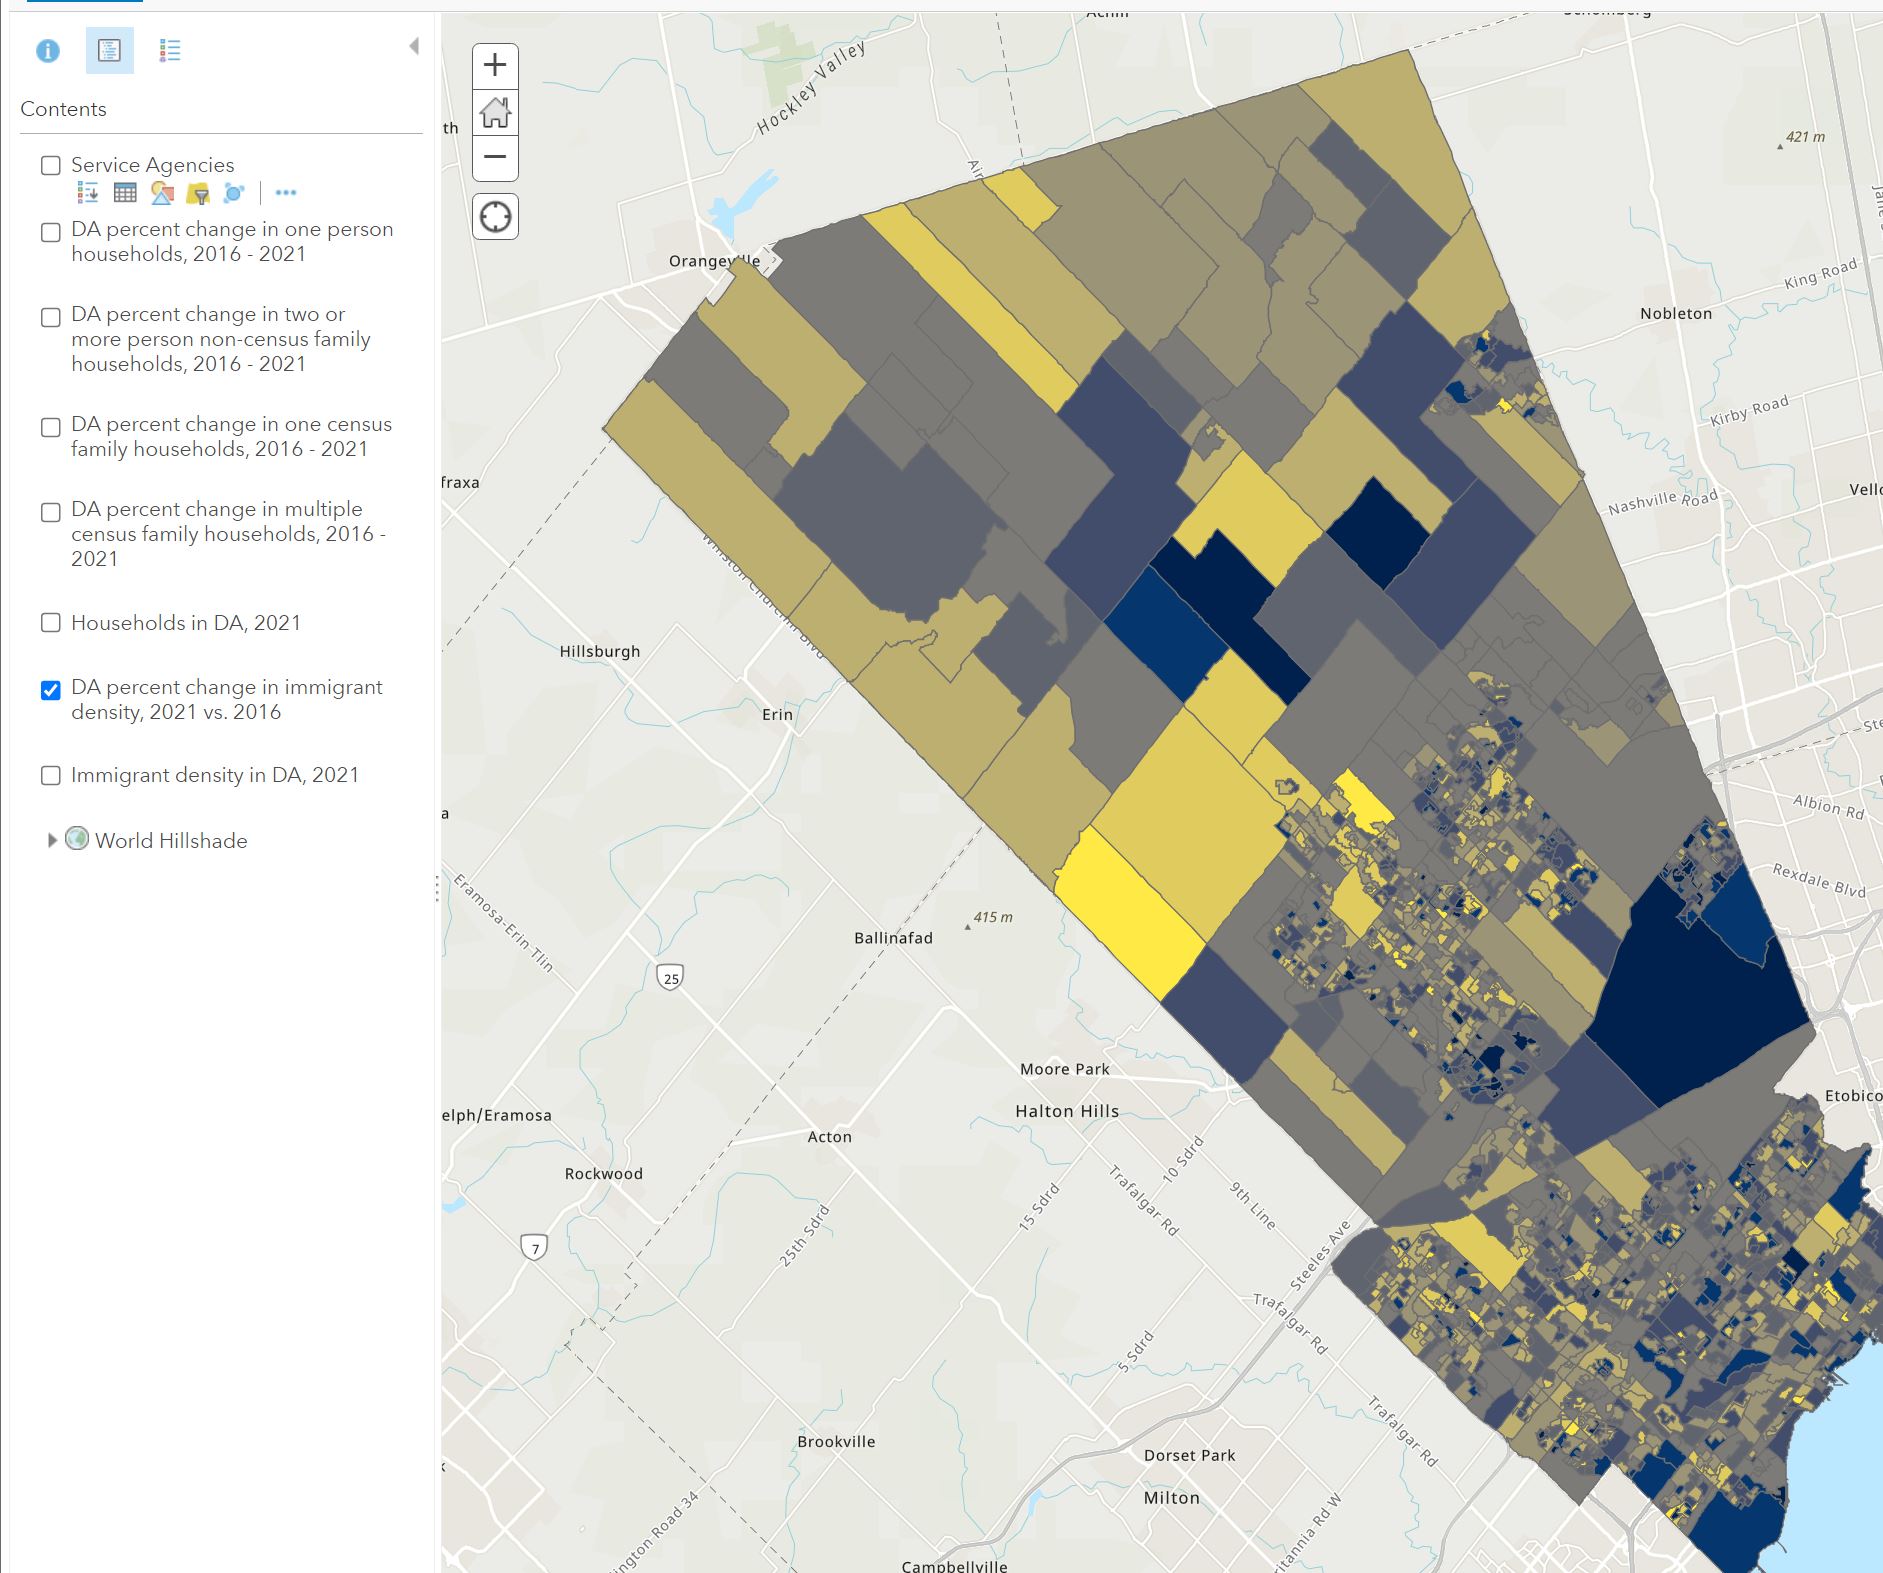1883x1573 pixels.
Task: Select the Contents heading
Action: coord(63,109)
